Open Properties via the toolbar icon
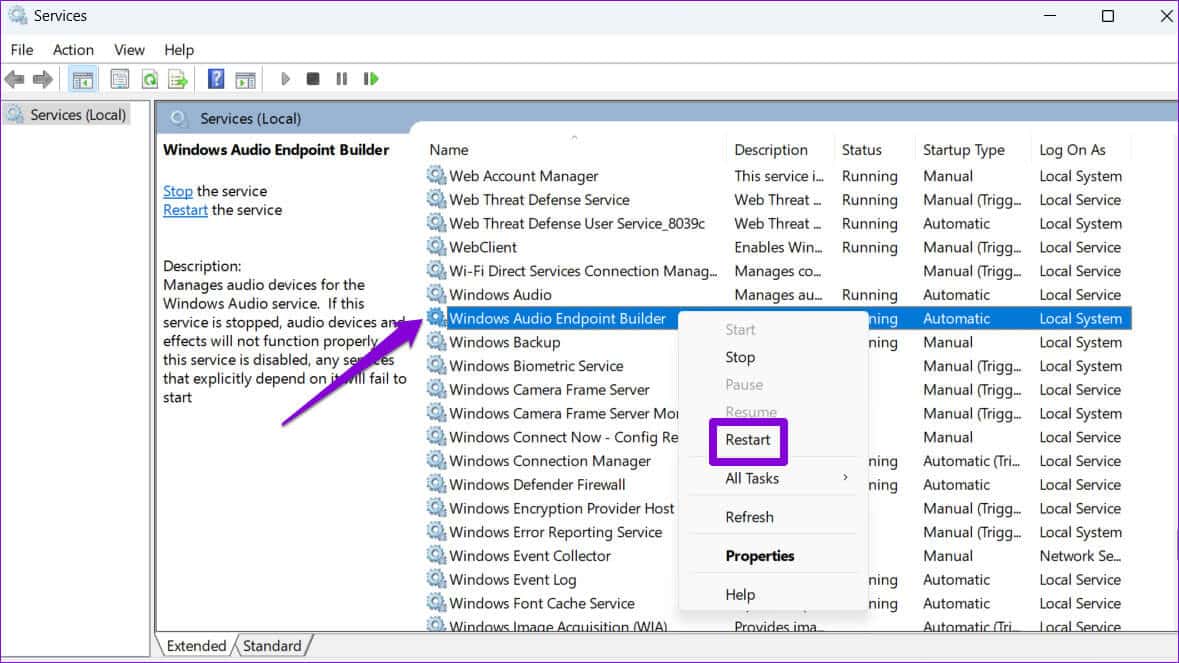The height and width of the screenshot is (663, 1179). coord(120,79)
